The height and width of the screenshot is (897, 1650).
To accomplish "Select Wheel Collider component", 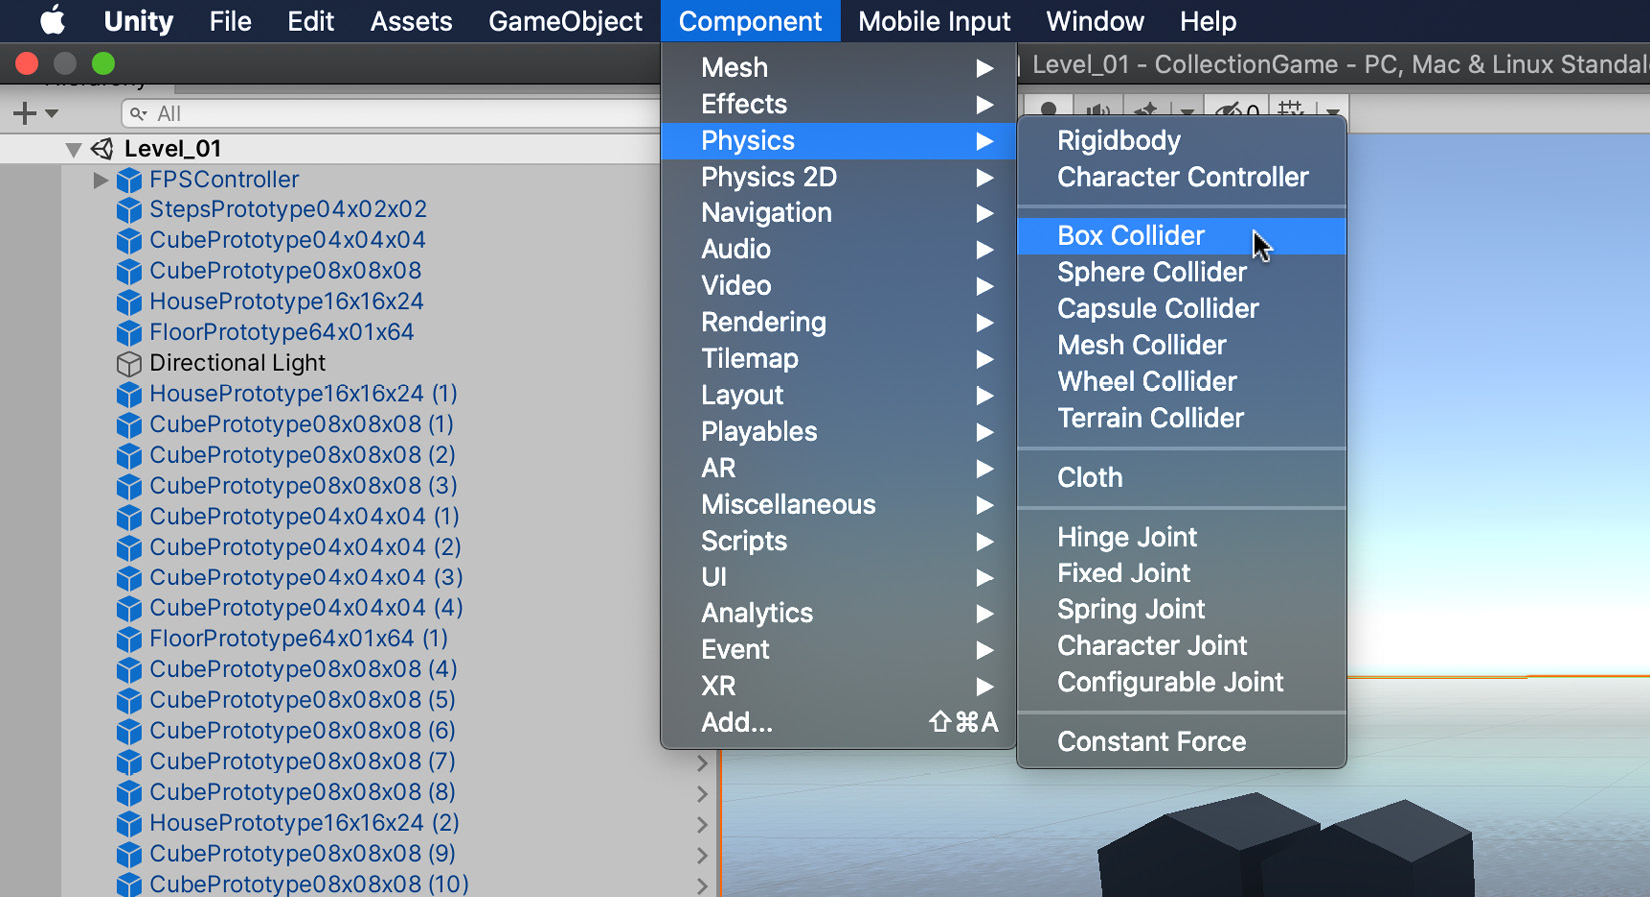I will (1181, 382).
